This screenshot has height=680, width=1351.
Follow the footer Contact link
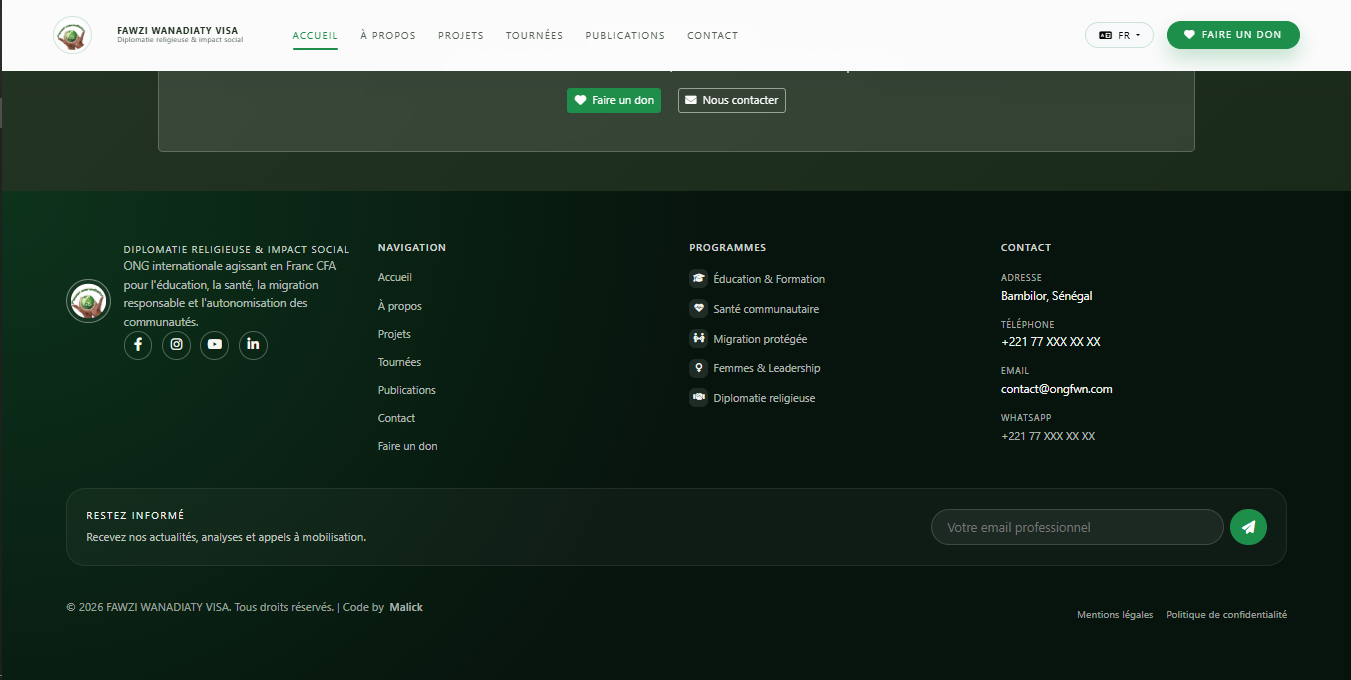point(396,418)
